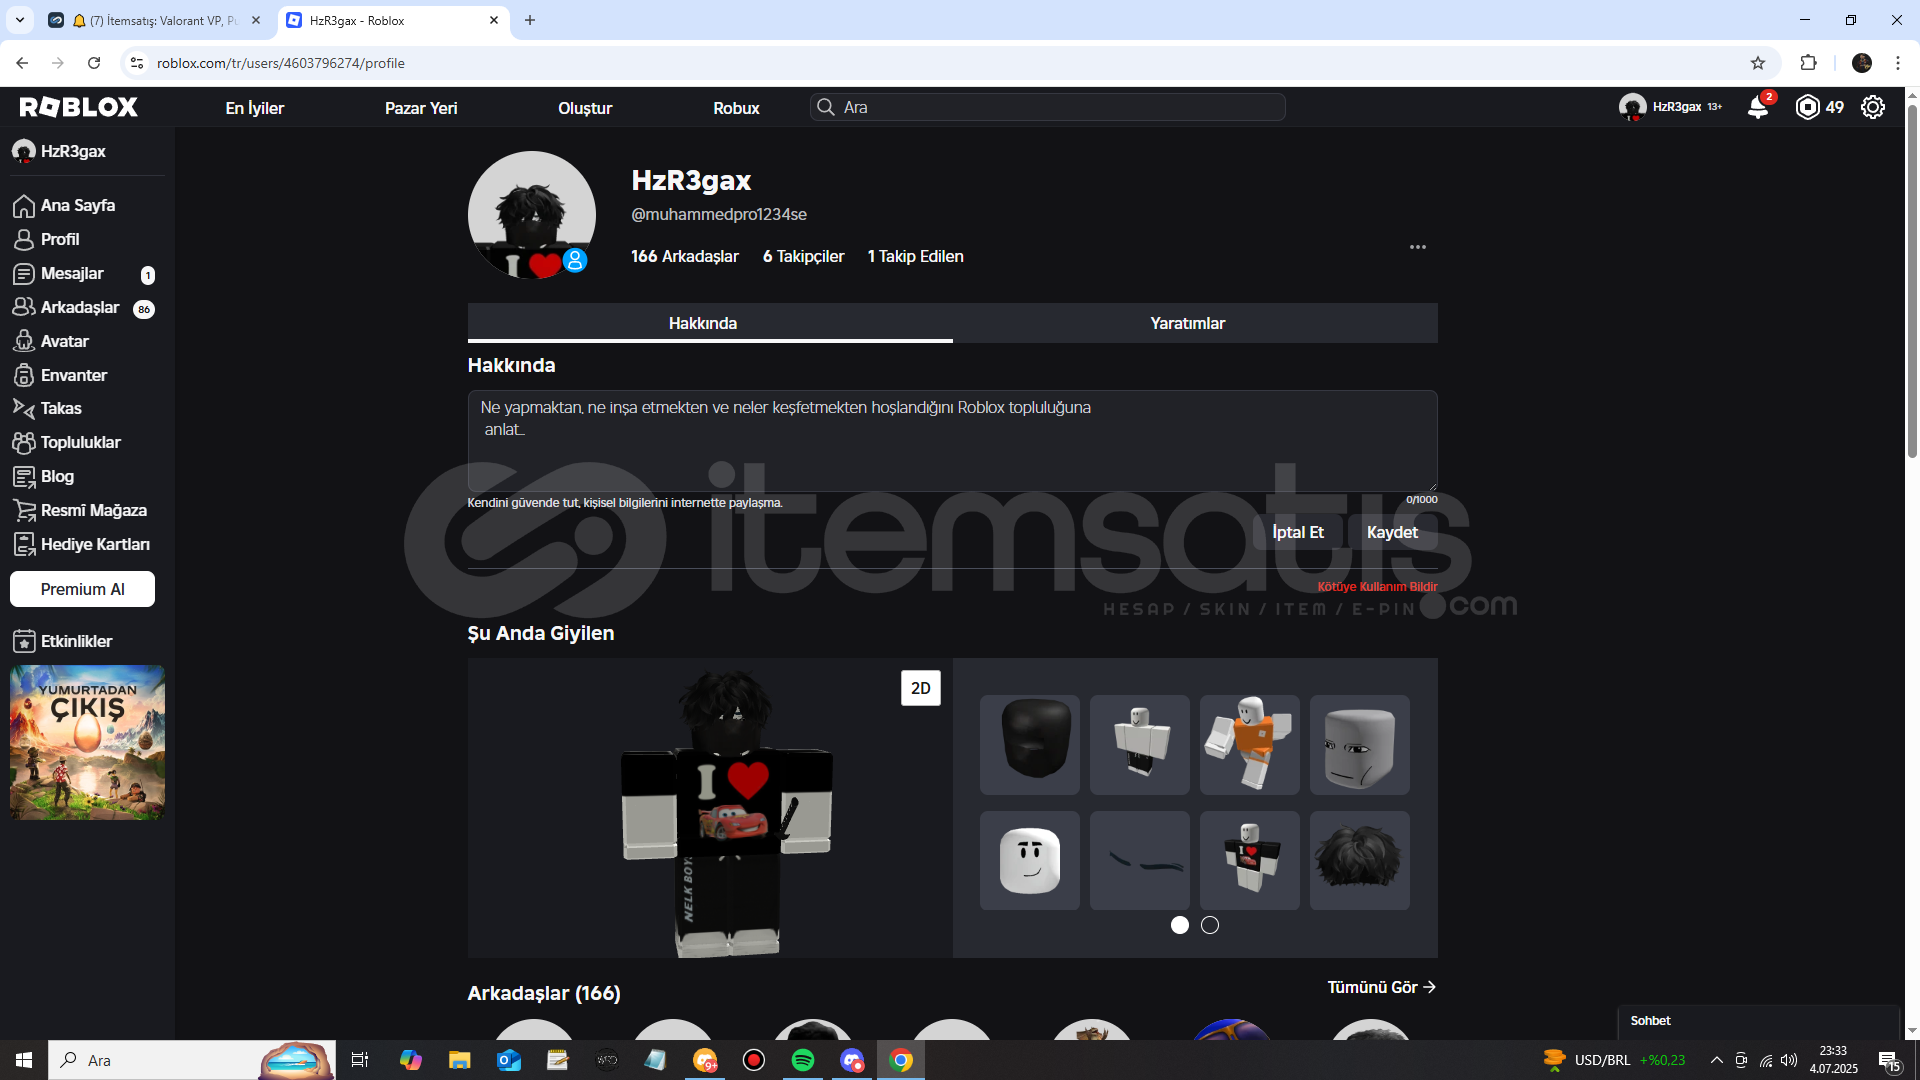Open Robux in top navigation
Viewport: 1920px width, 1080px height.
pos(736,108)
